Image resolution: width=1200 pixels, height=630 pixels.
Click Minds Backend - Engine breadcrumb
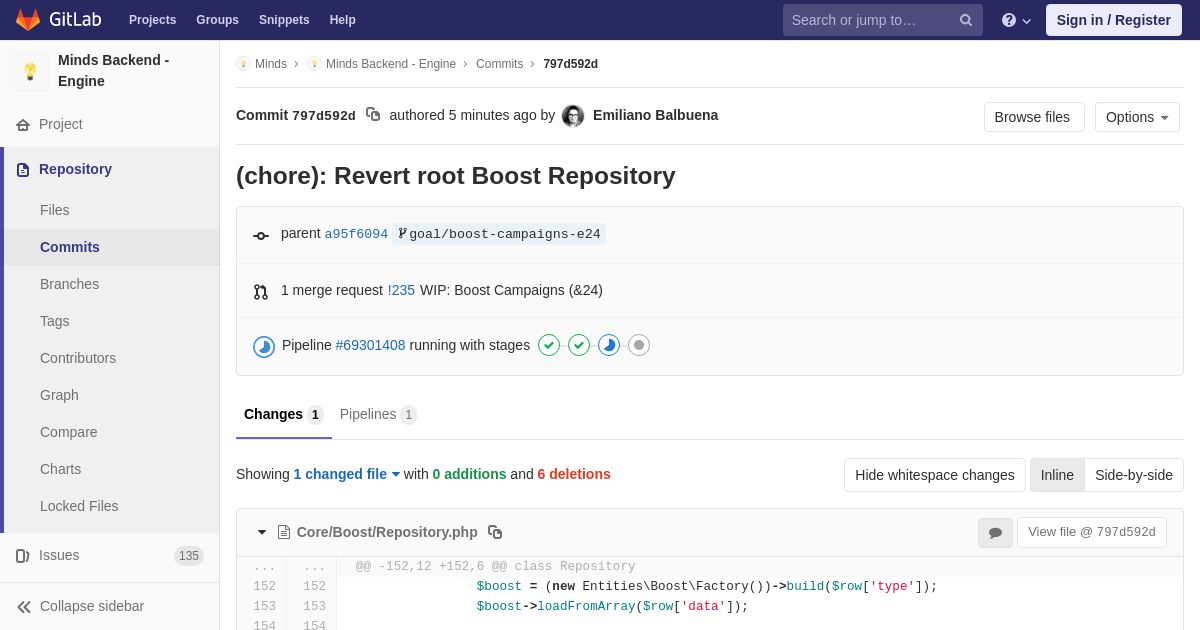(391, 64)
